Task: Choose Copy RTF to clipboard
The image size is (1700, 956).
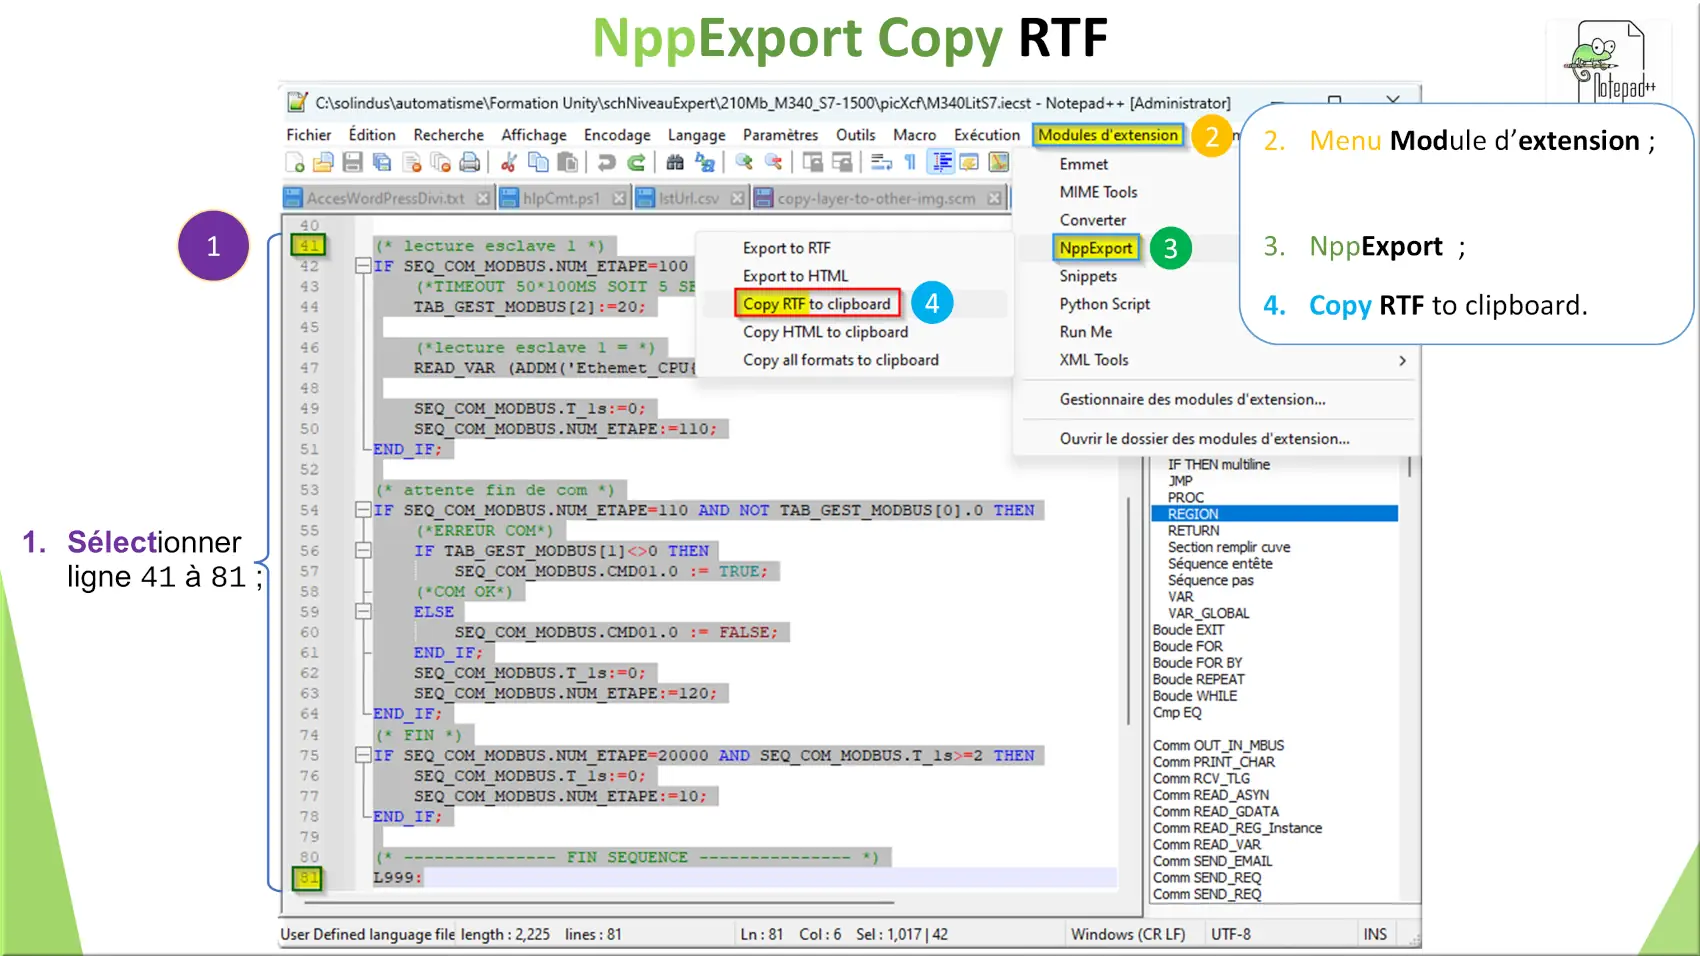Action: coord(817,304)
